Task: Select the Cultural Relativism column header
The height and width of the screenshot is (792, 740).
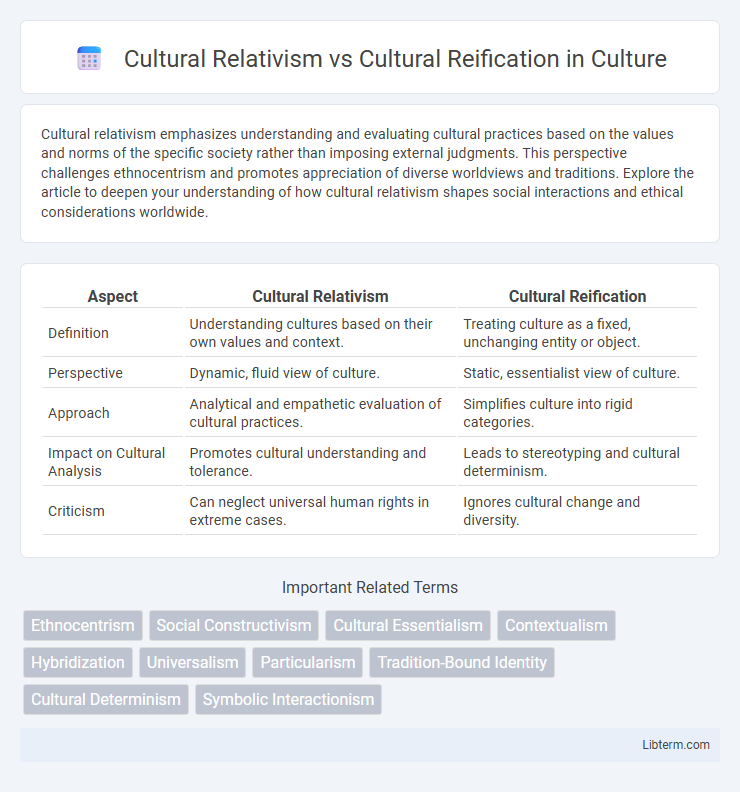Action: pyautogui.click(x=320, y=296)
